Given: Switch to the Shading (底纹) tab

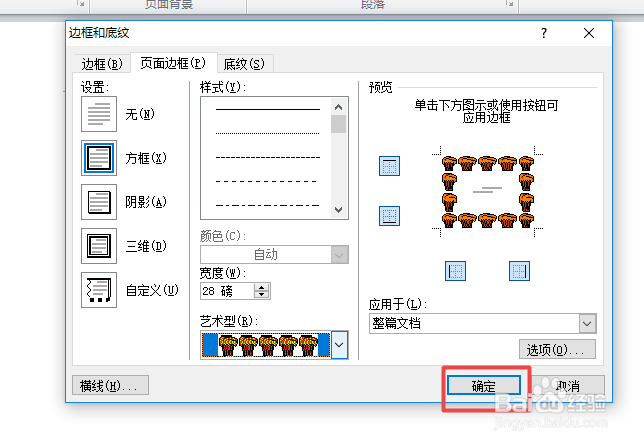Looking at the screenshot, I should pos(244,64).
